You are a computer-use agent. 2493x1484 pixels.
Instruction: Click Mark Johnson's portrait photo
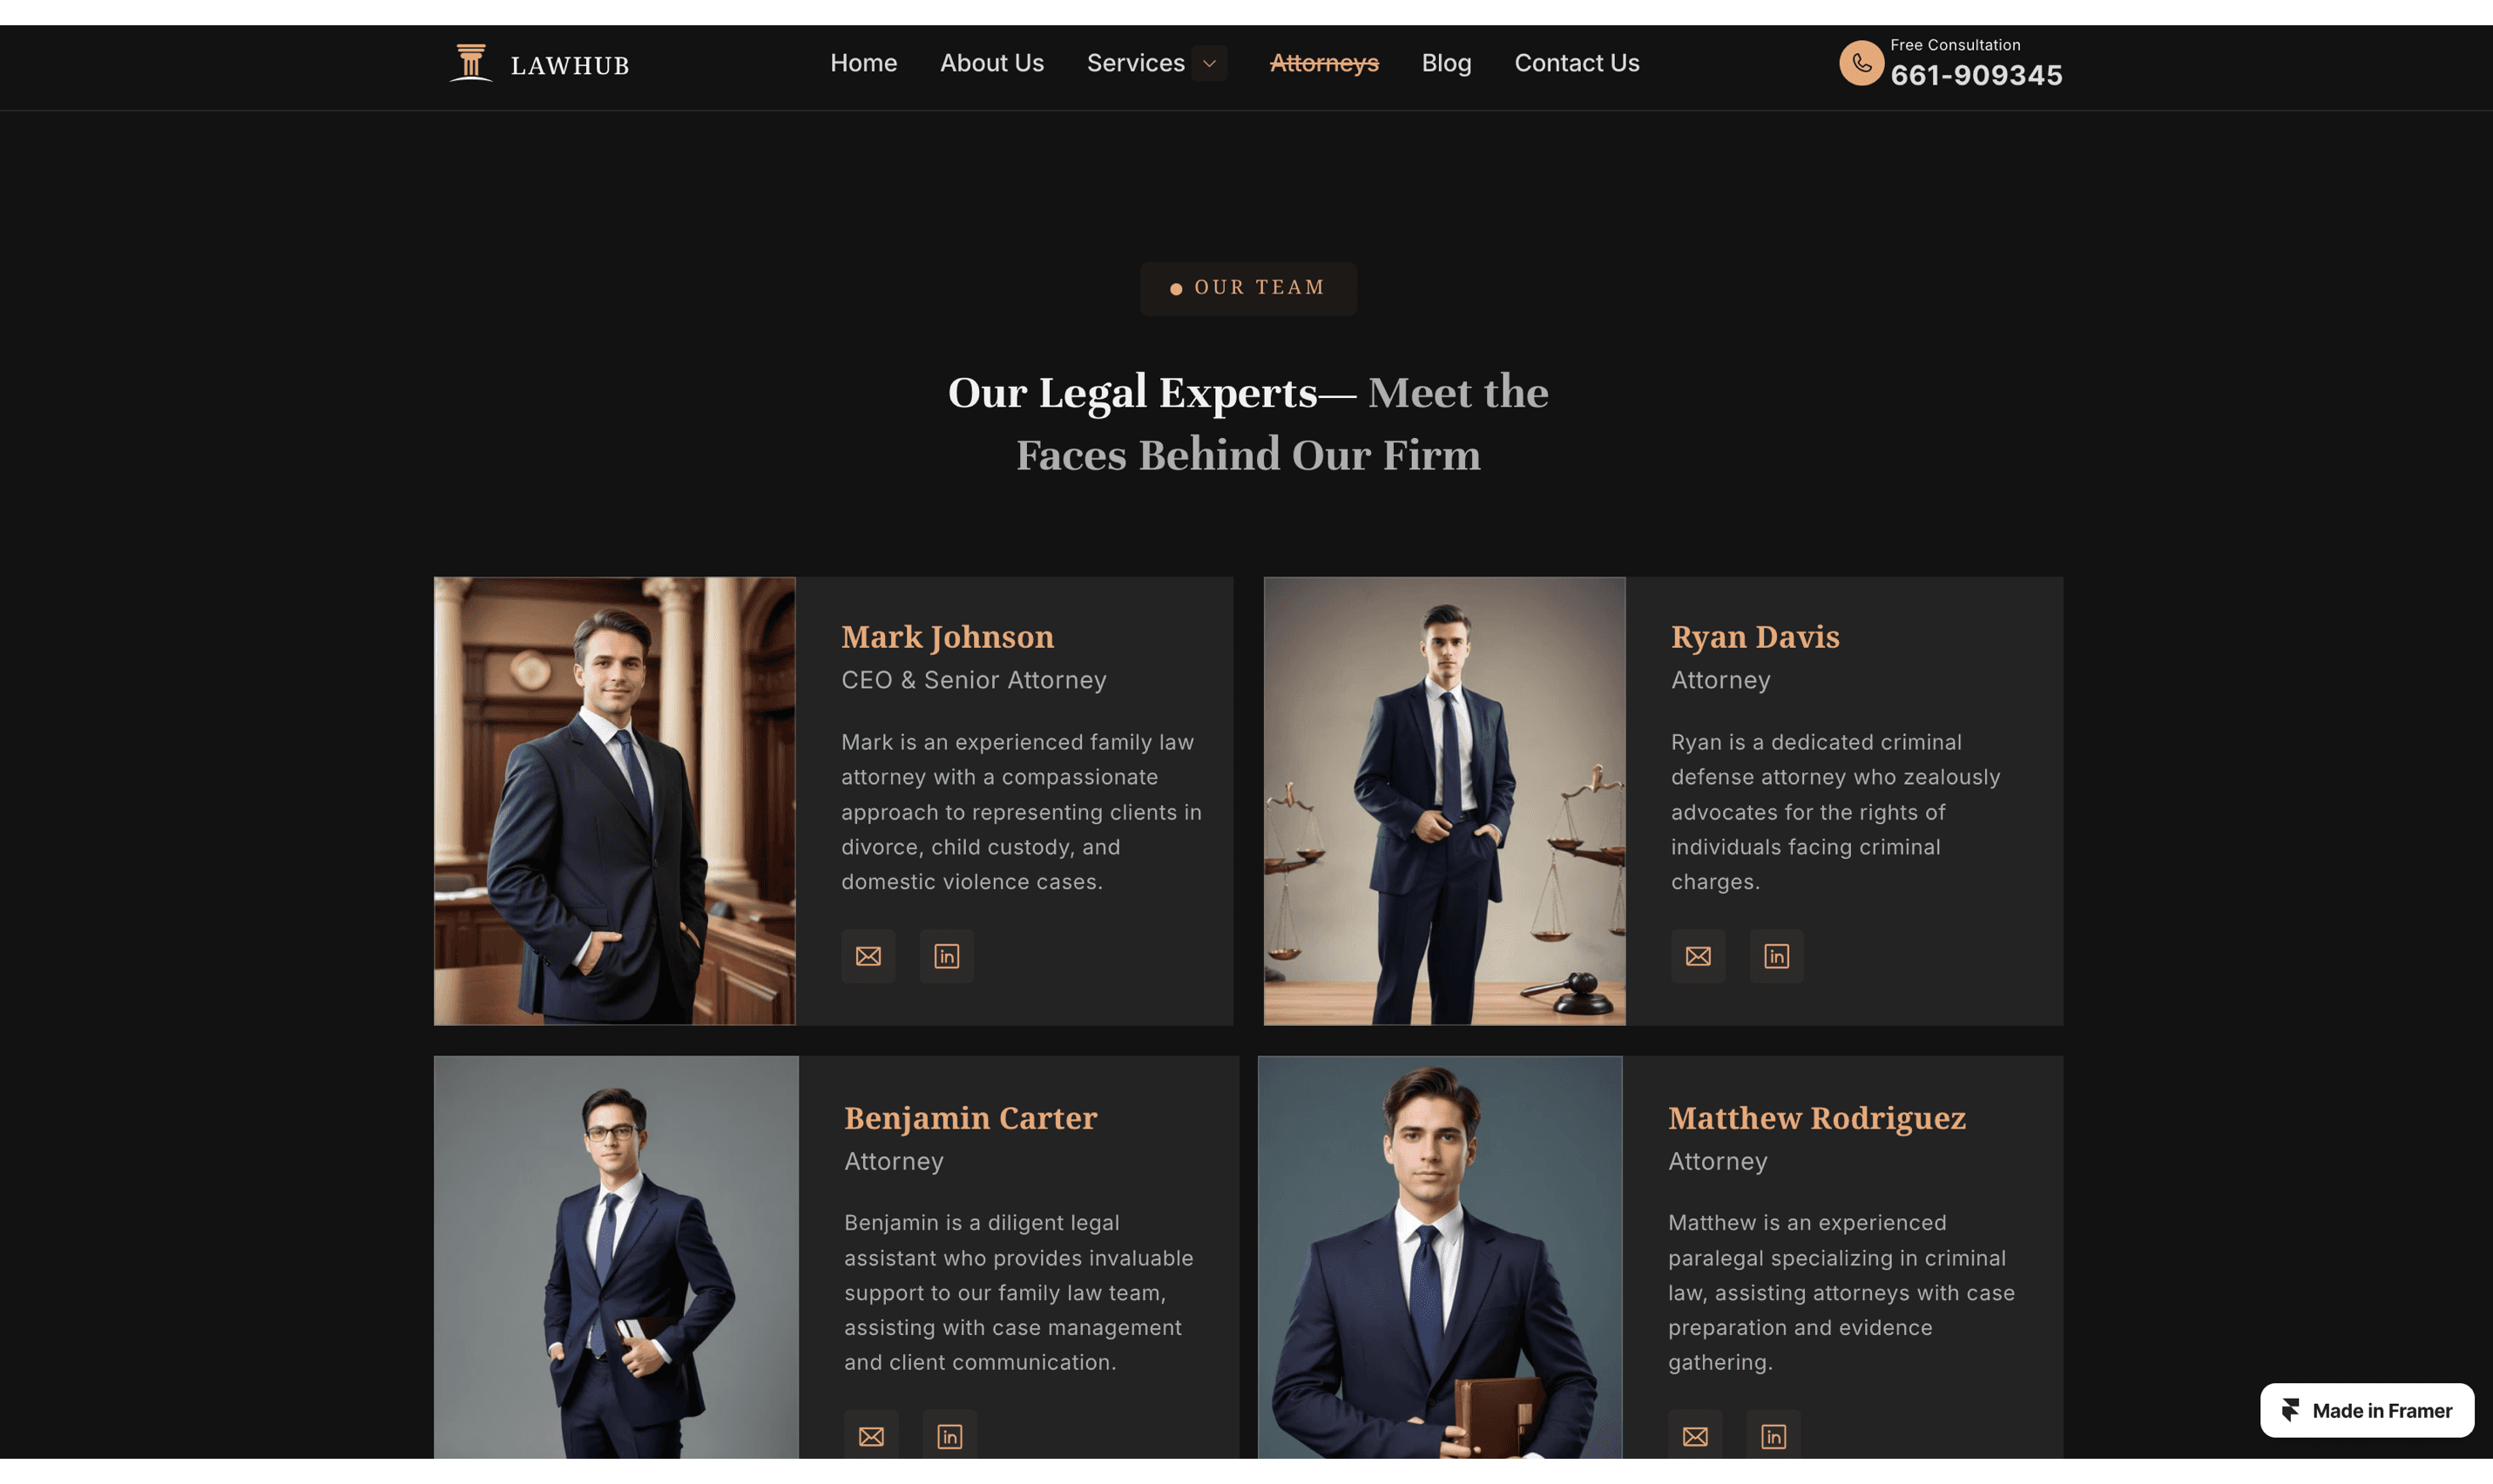[x=615, y=801]
